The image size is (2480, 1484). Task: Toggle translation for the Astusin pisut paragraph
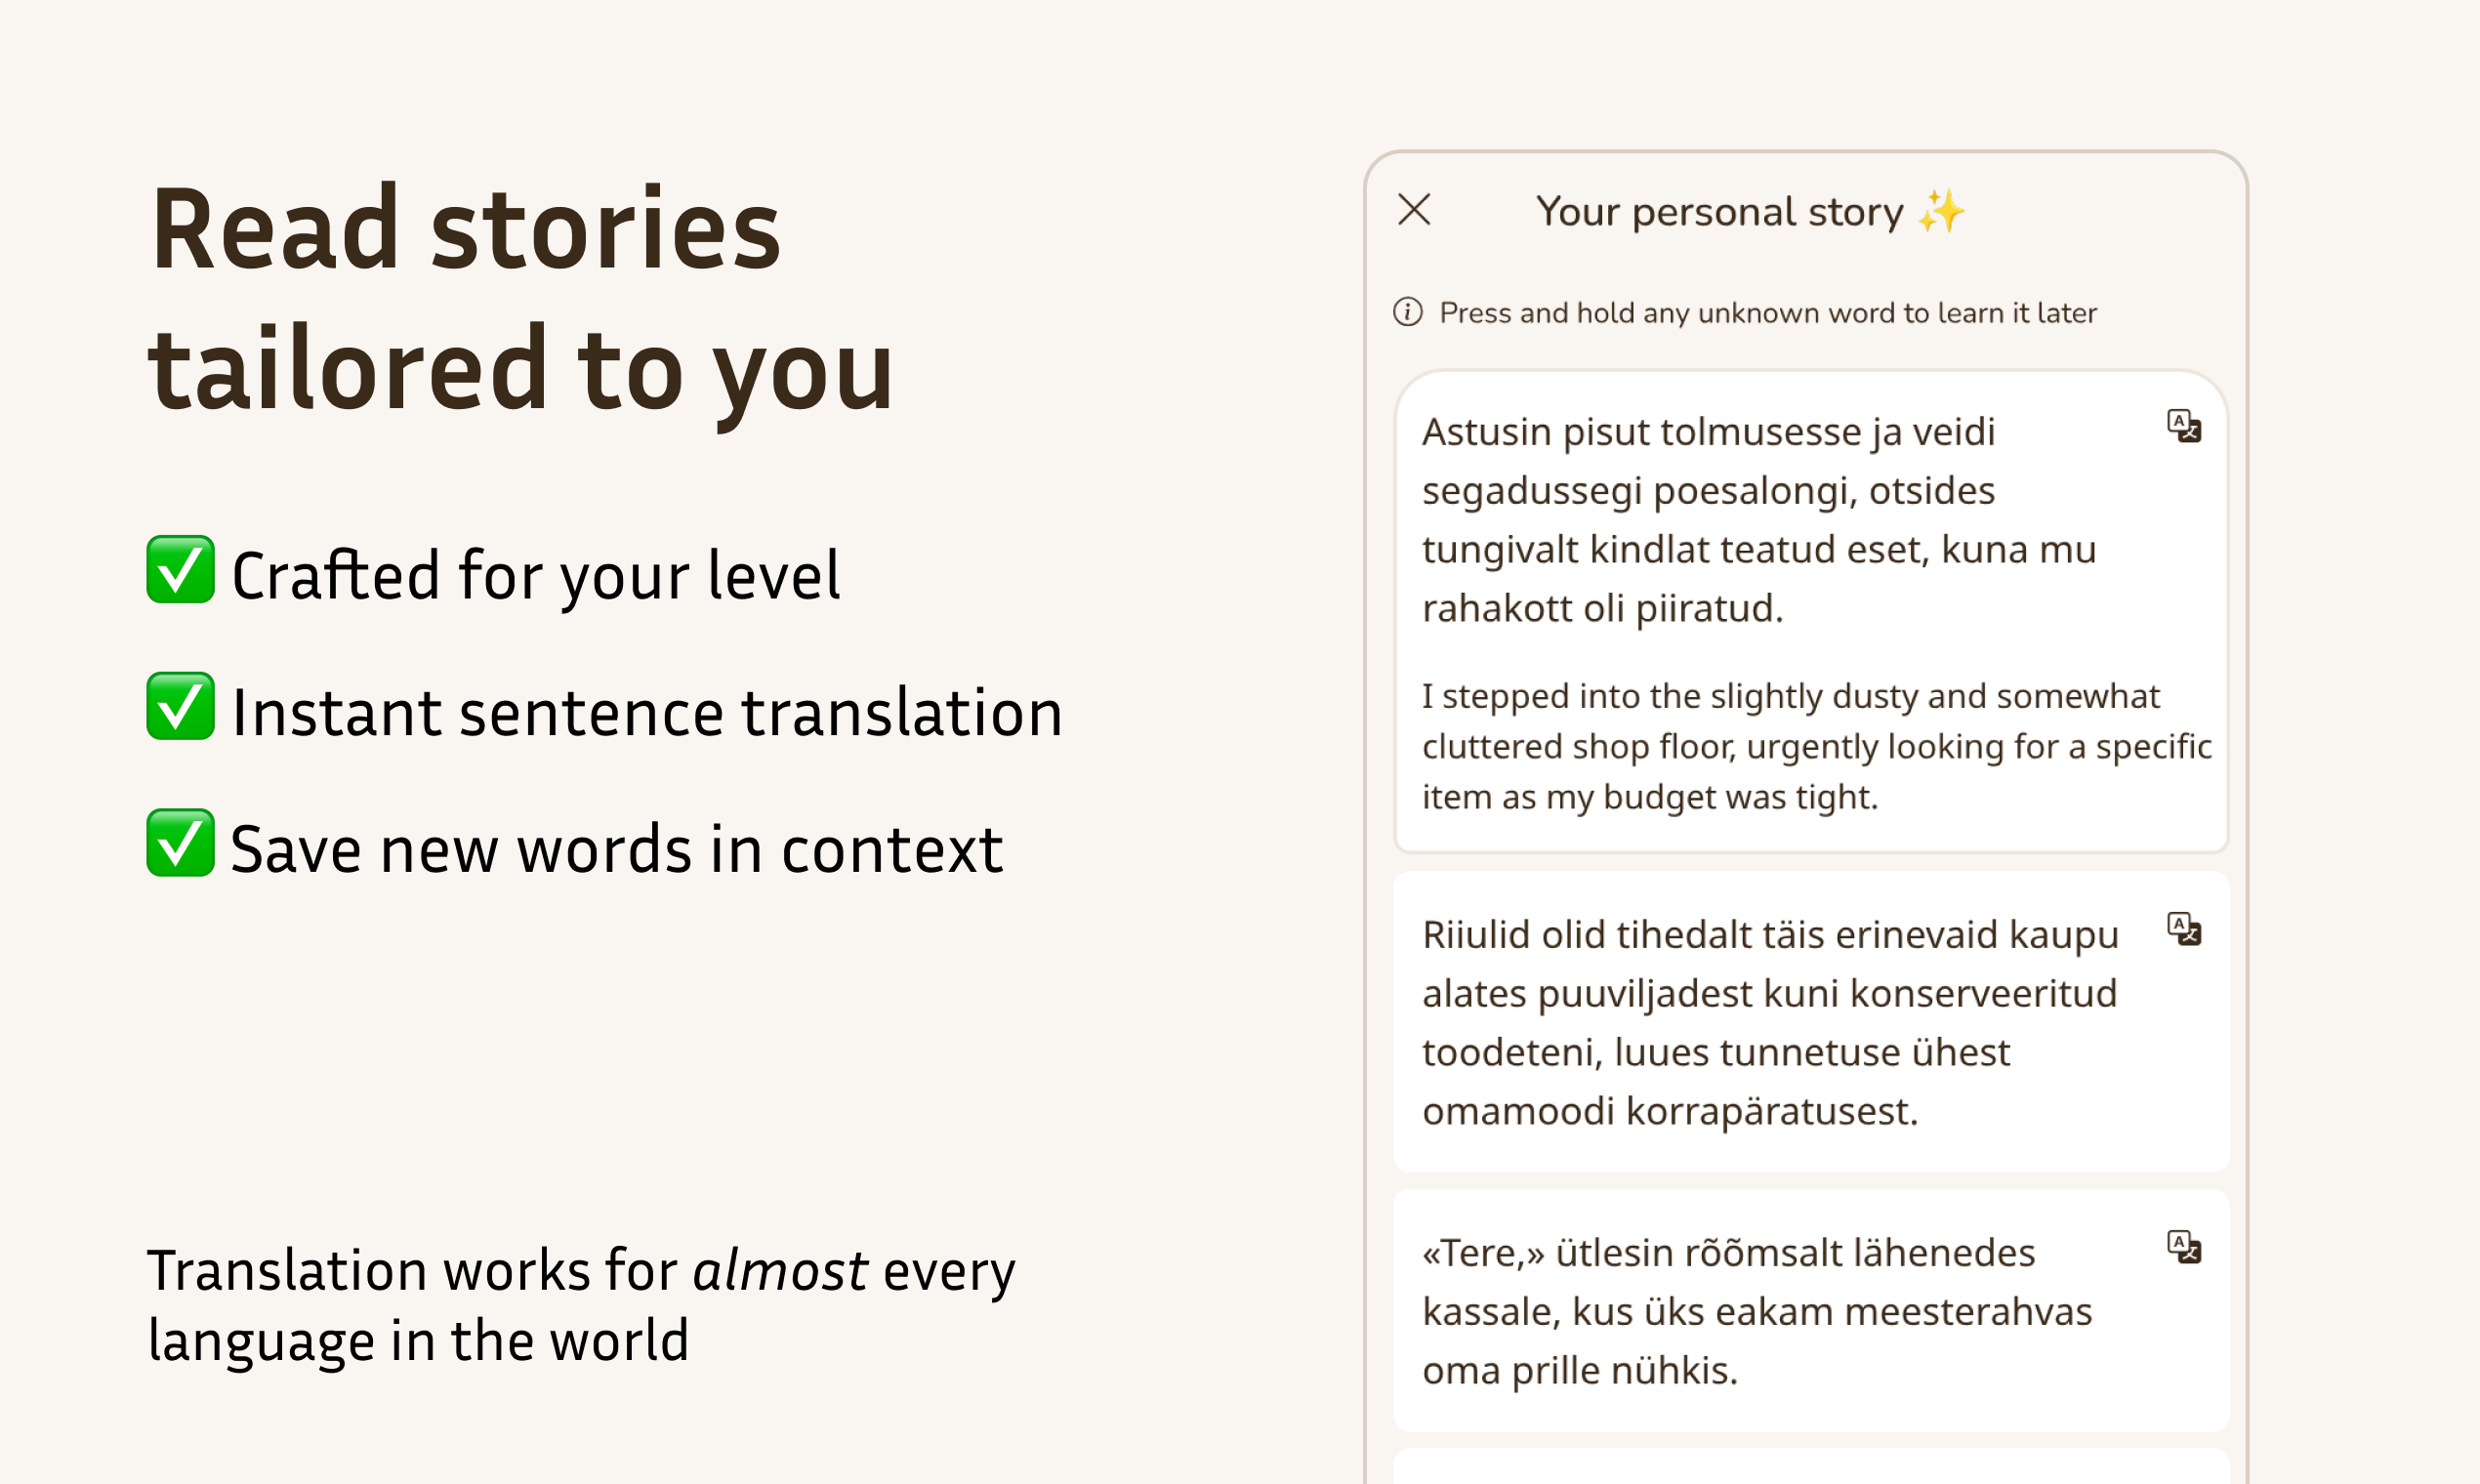[x=2183, y=426]
